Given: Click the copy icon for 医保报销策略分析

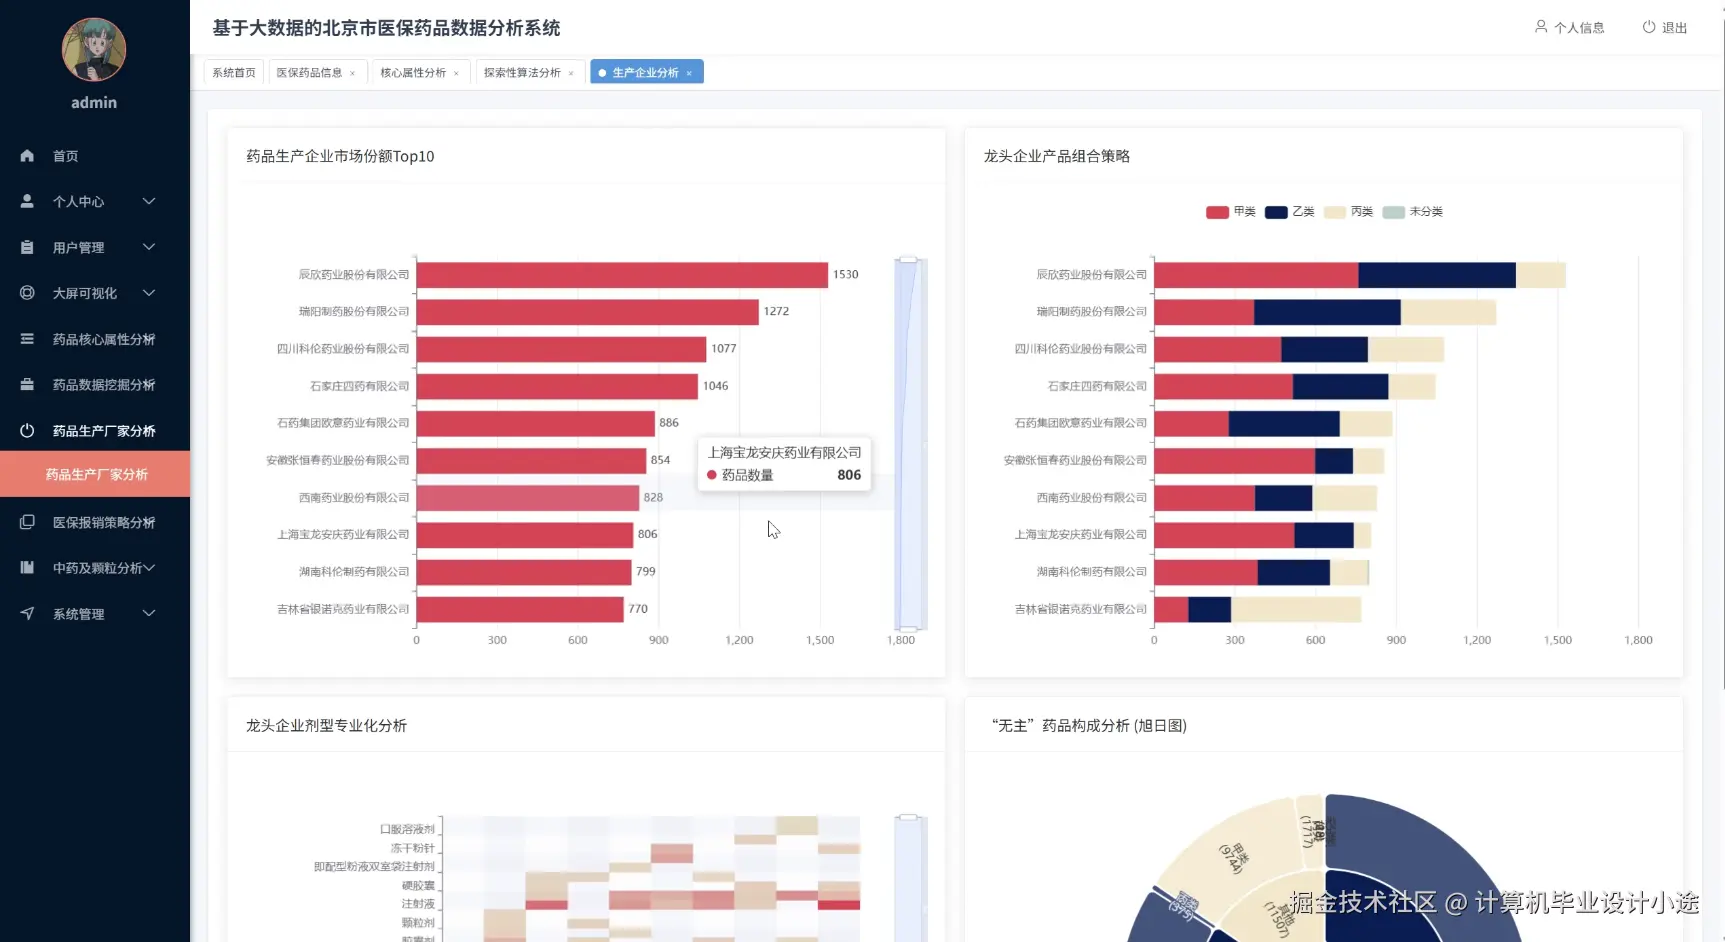Looking at the screenshot, I should (27, 522).
